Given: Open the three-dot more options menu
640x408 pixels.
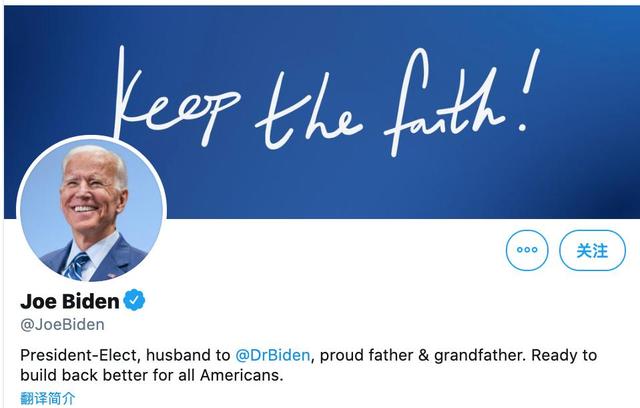Looking at the screenshot, I should [527, 250].
